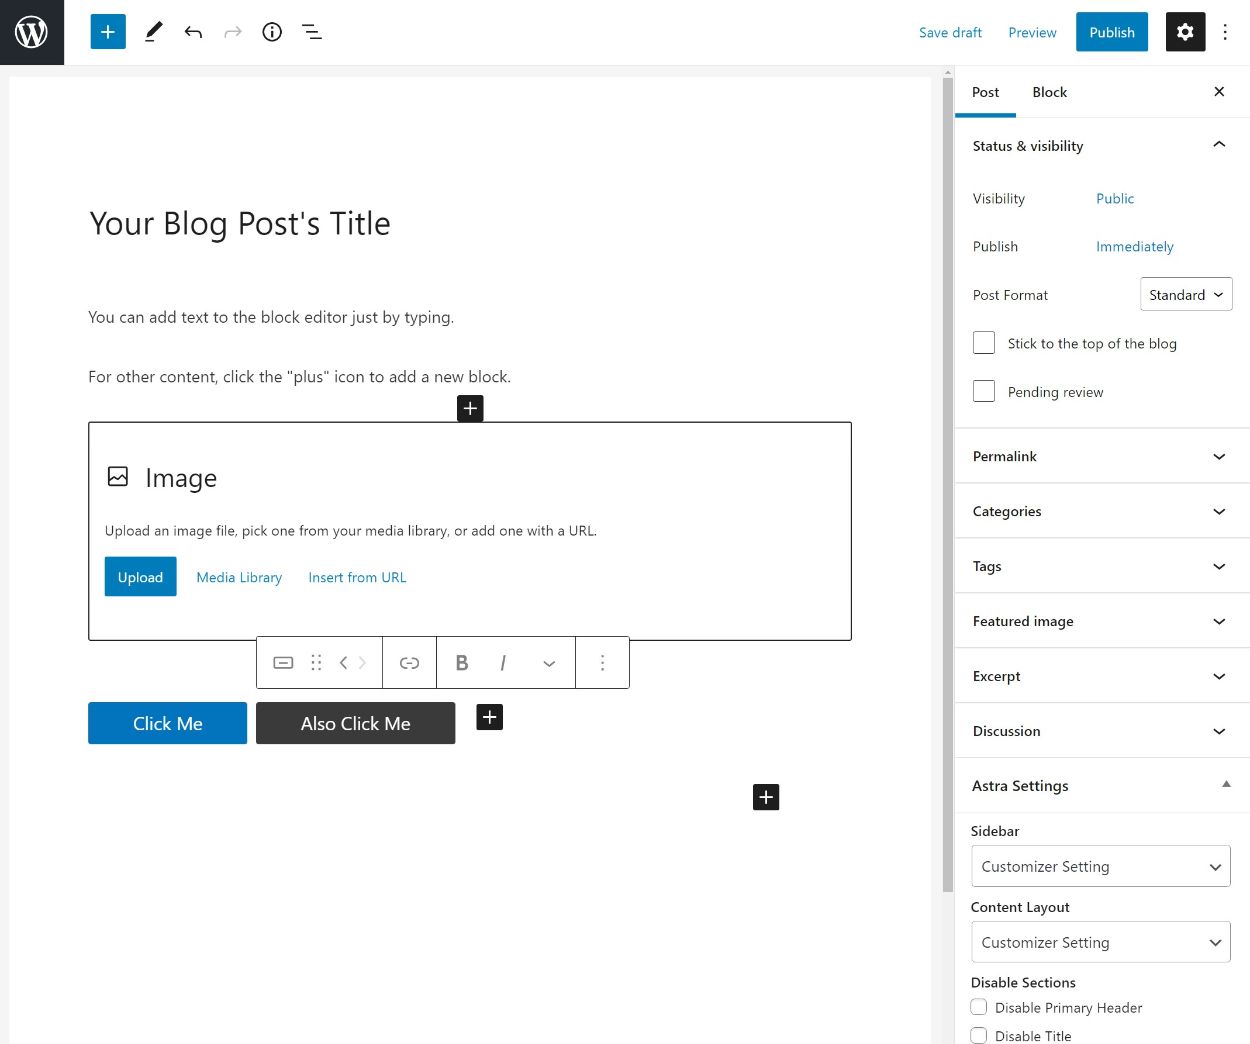Expand the Tags panel

point(1102,566)
